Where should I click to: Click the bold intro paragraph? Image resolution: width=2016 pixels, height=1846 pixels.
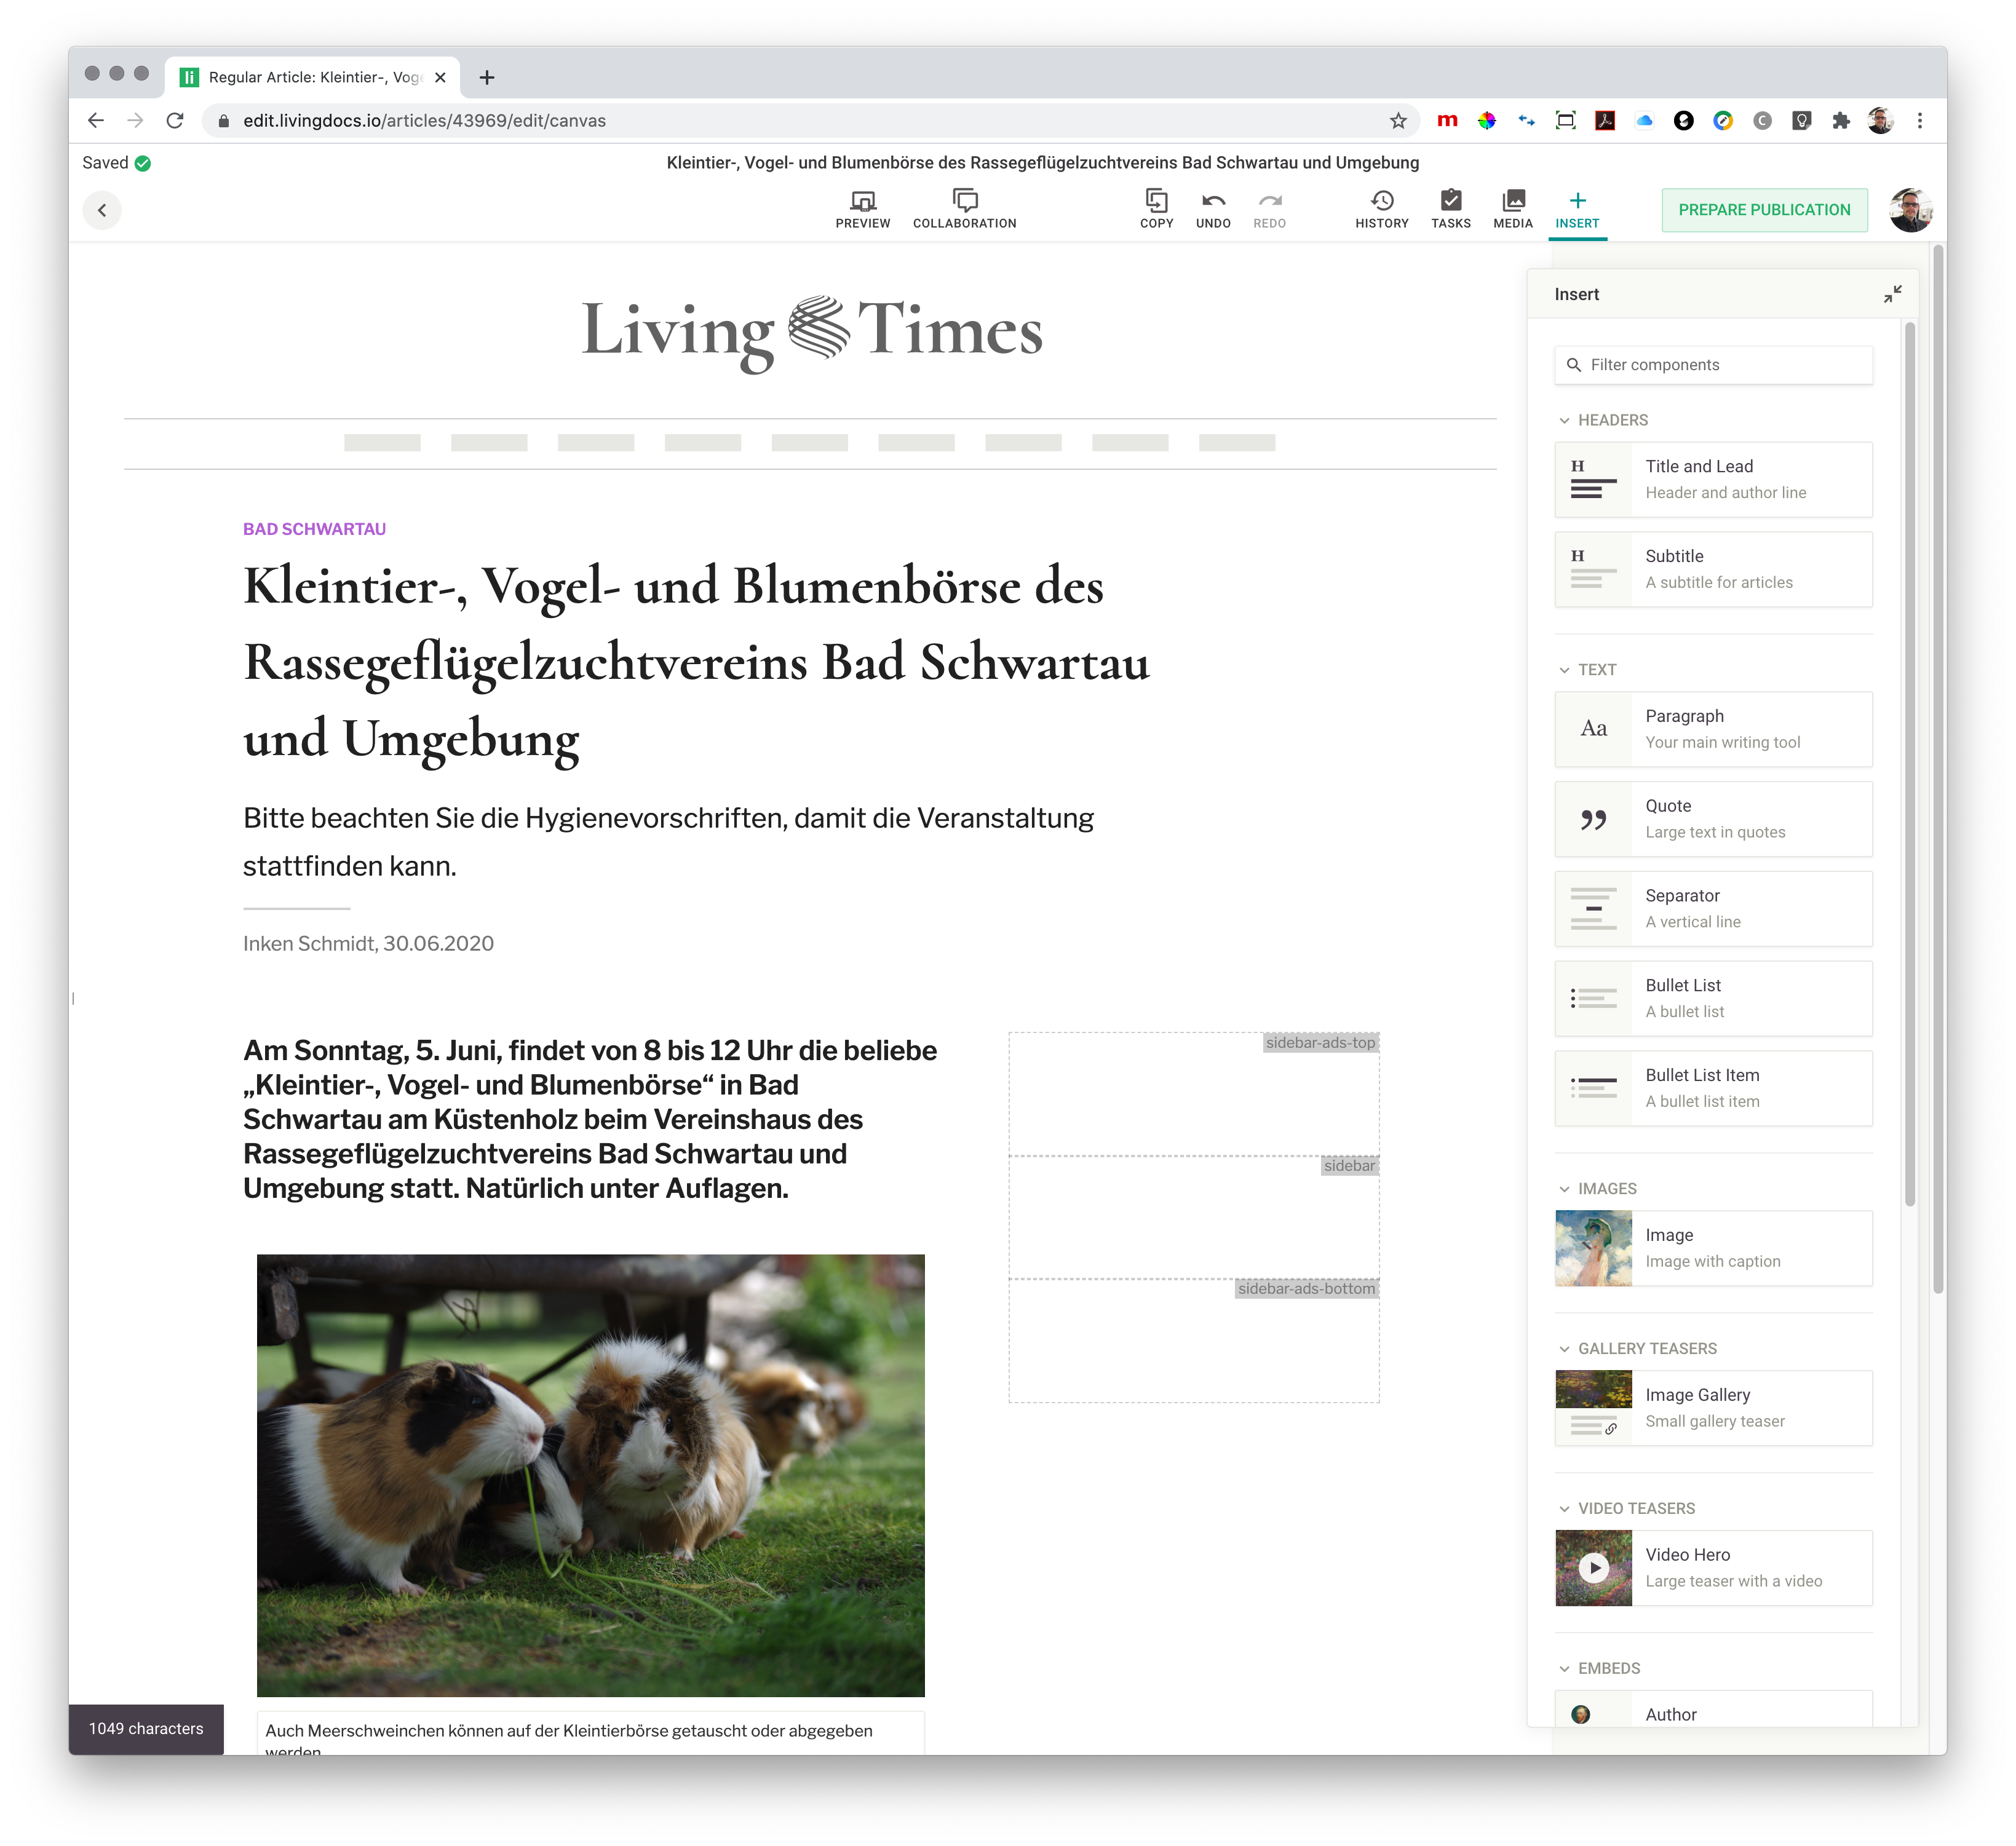click(x=590, y=1120)
